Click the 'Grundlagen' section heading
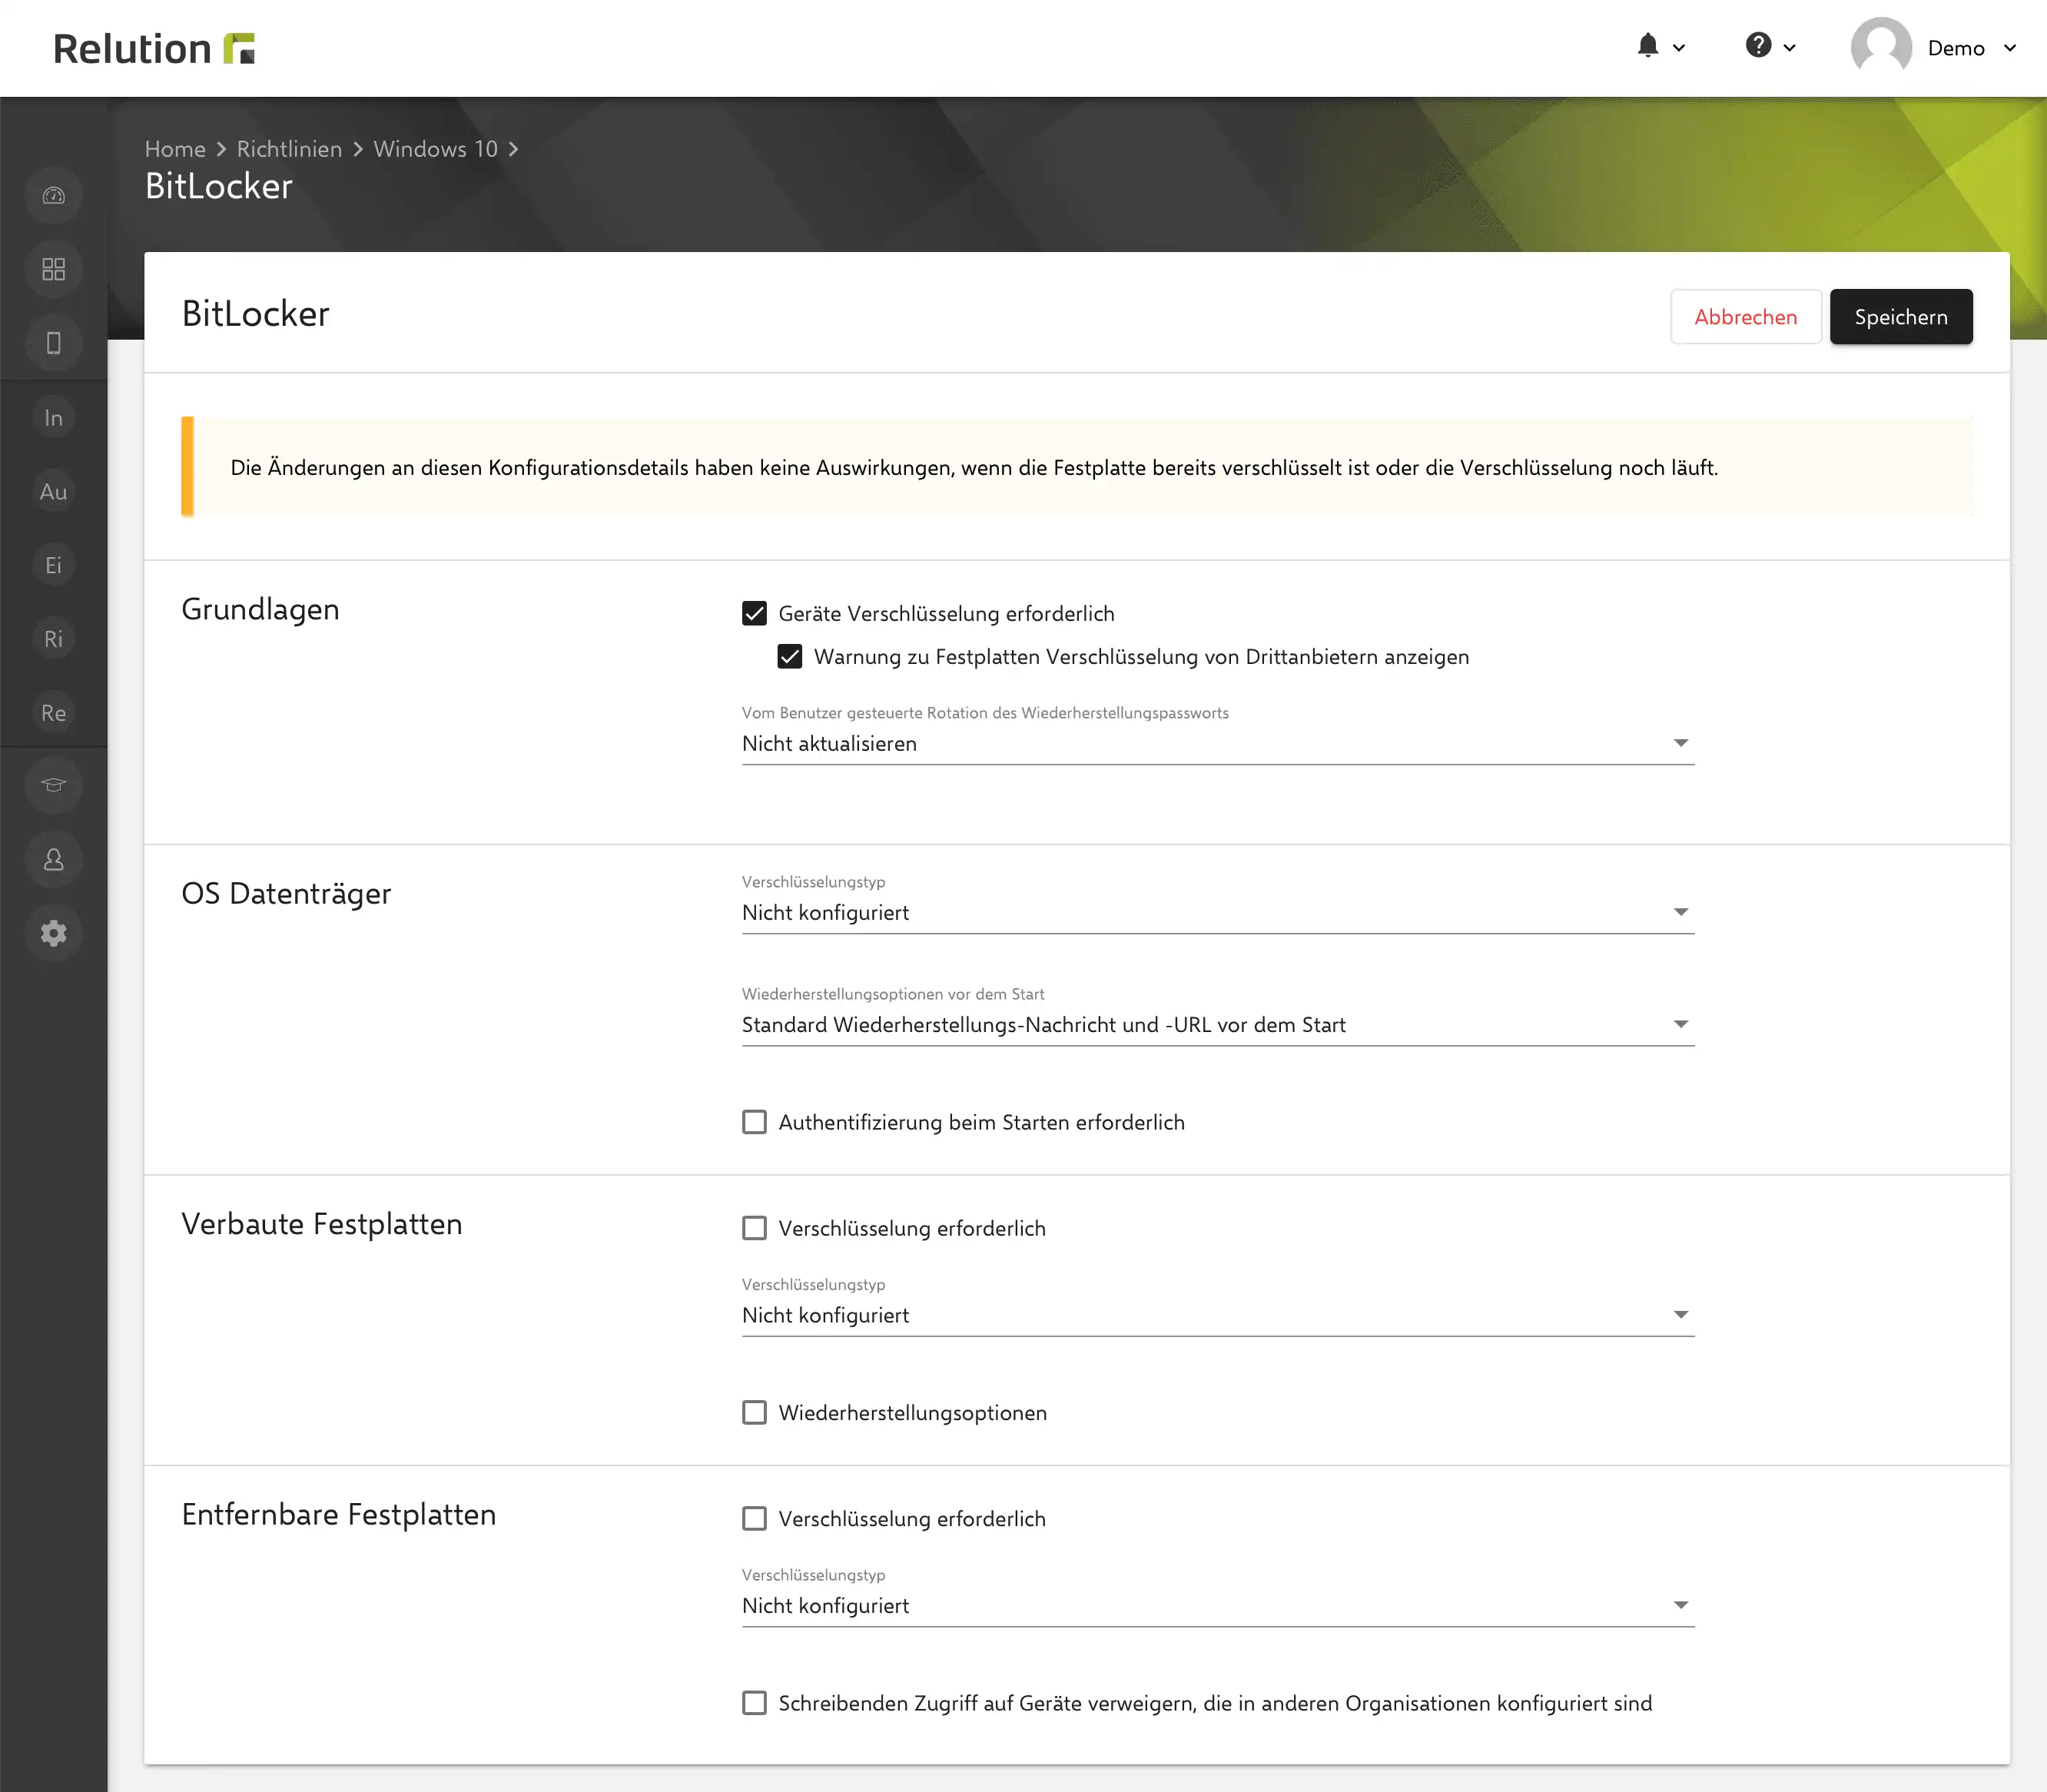The image size is (2047, 1792). click(x=260, y=609)
